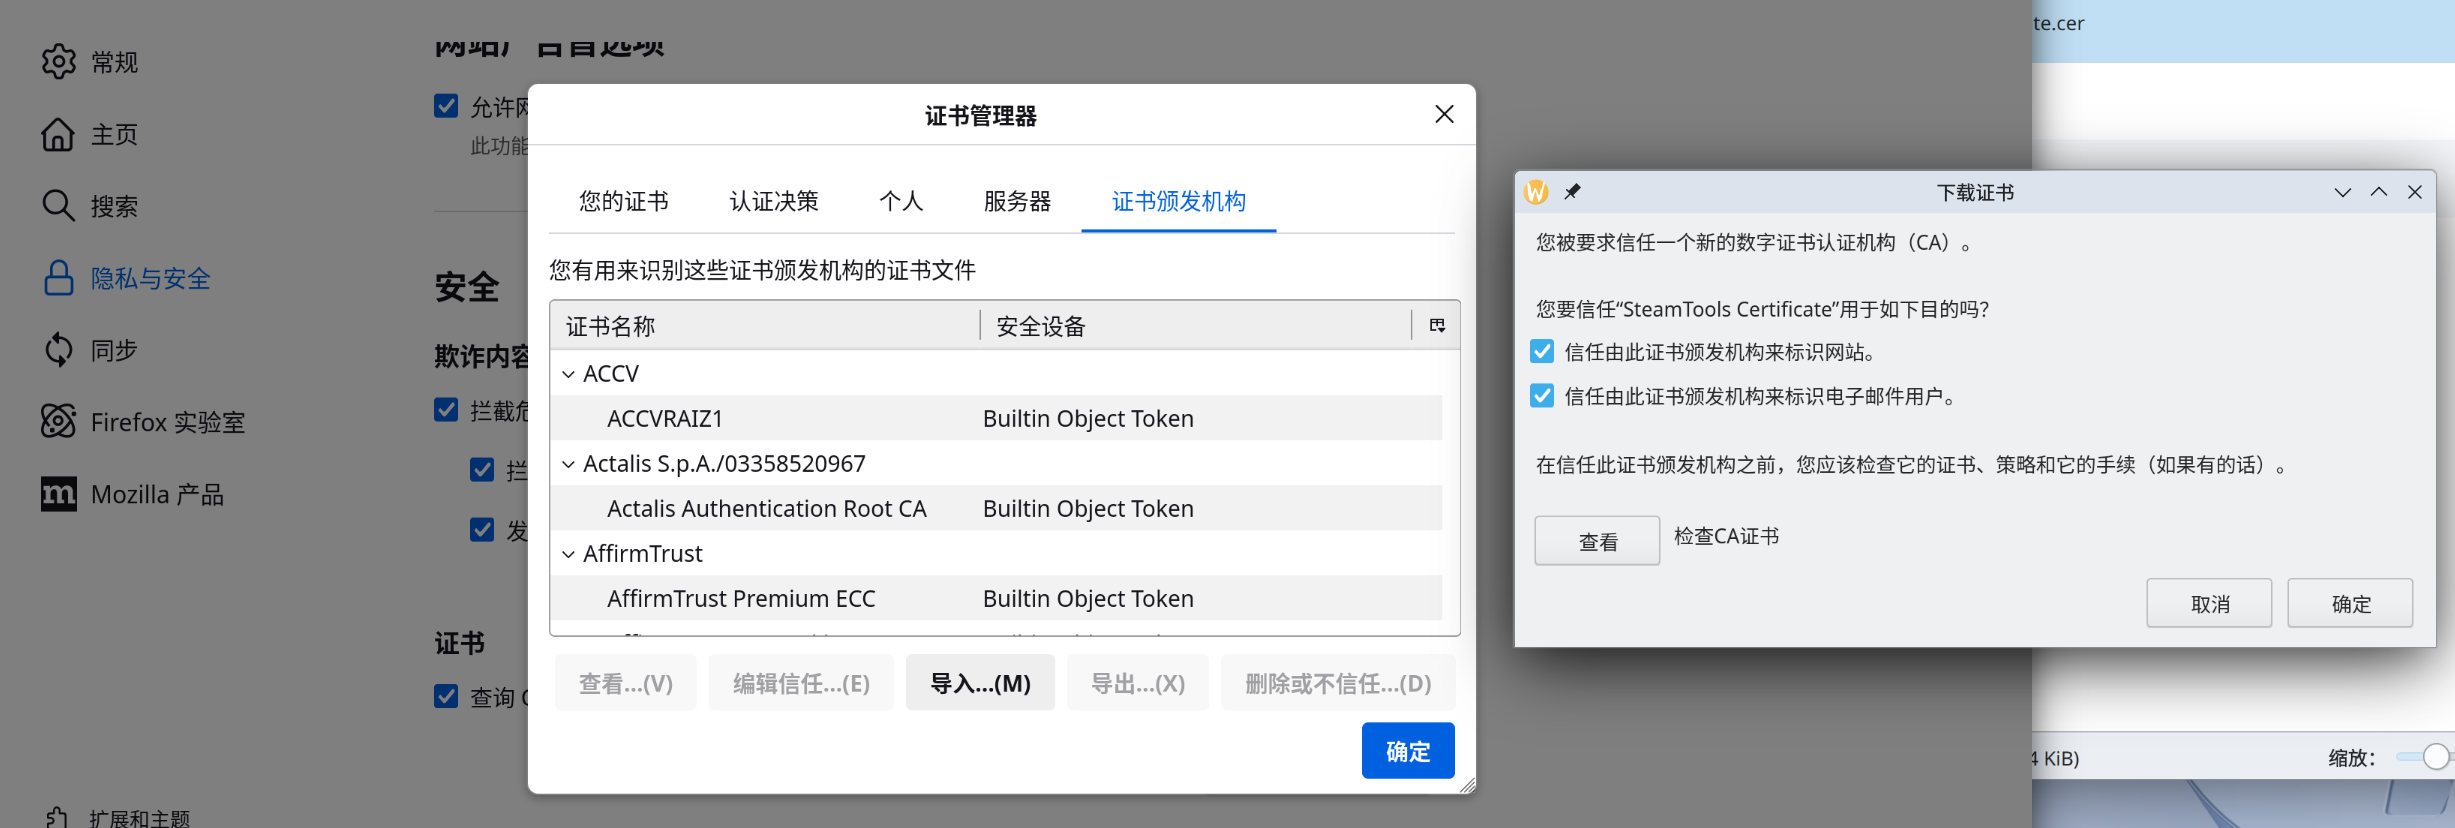Screen dimensions: 2455x828
Task: Open the 常规 settings category
Action: point(114,63)
